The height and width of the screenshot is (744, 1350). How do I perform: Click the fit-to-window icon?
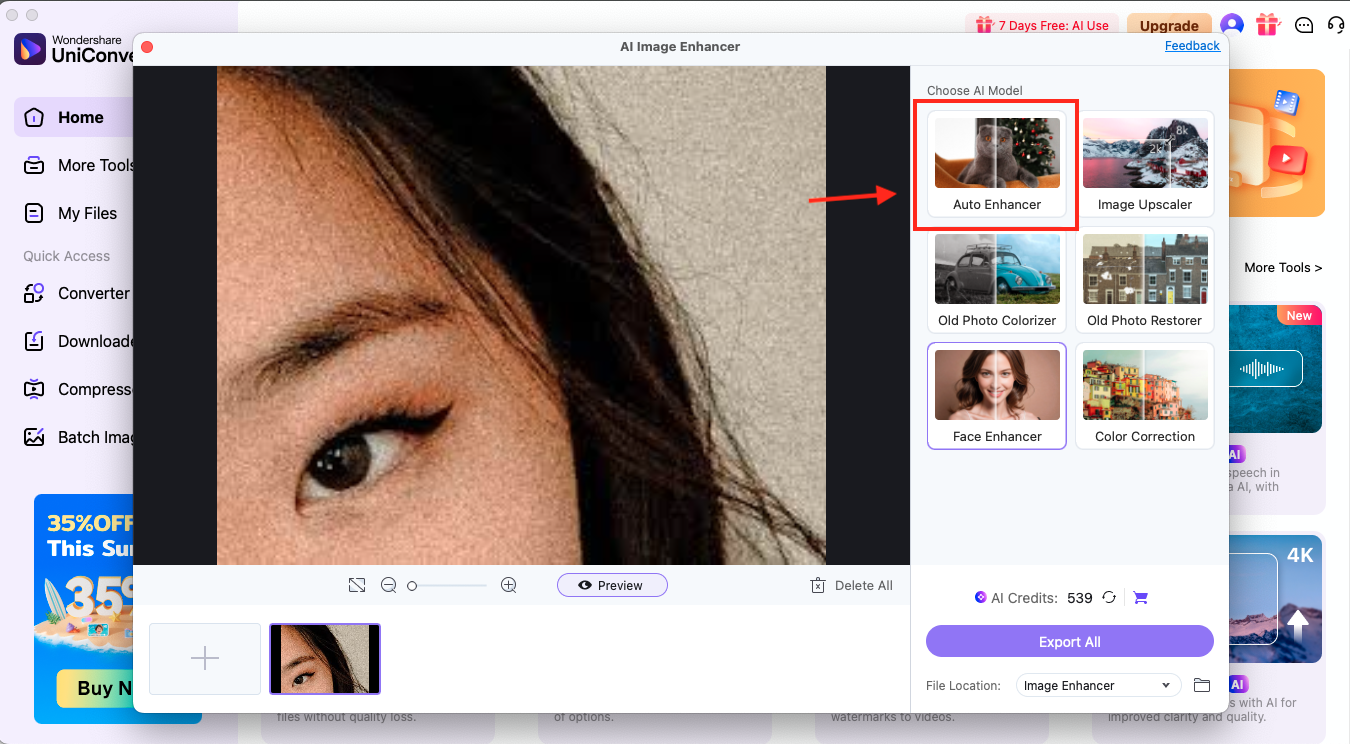(x=357, y=585)
